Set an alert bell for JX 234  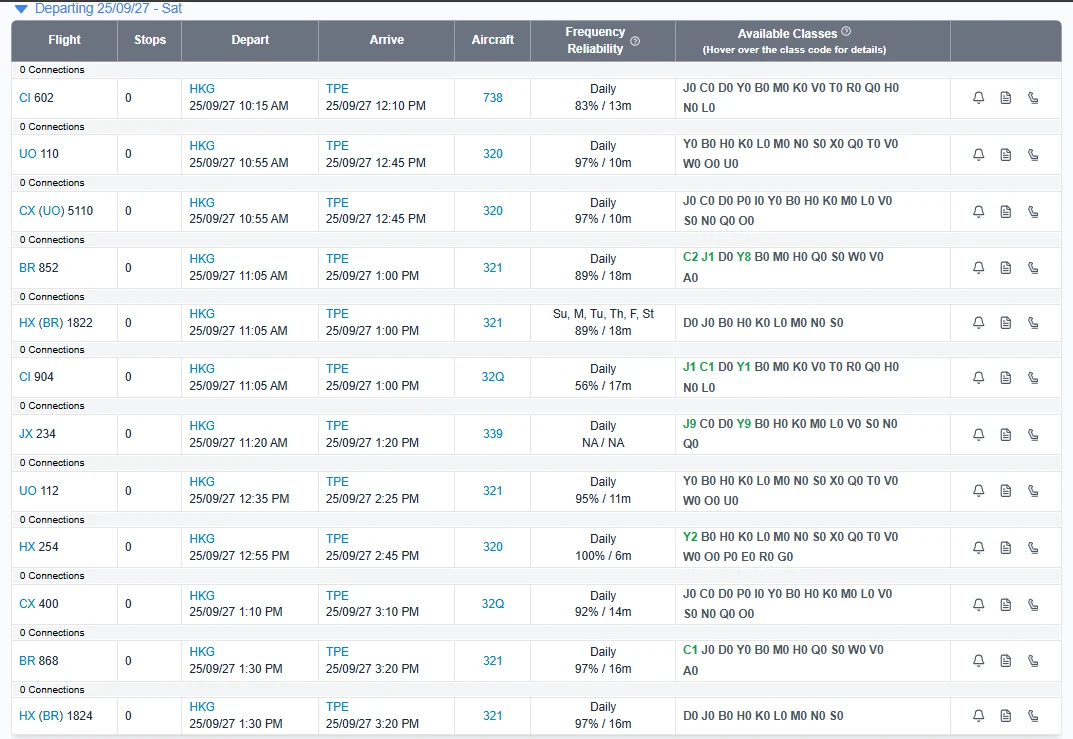coord(979,435)
